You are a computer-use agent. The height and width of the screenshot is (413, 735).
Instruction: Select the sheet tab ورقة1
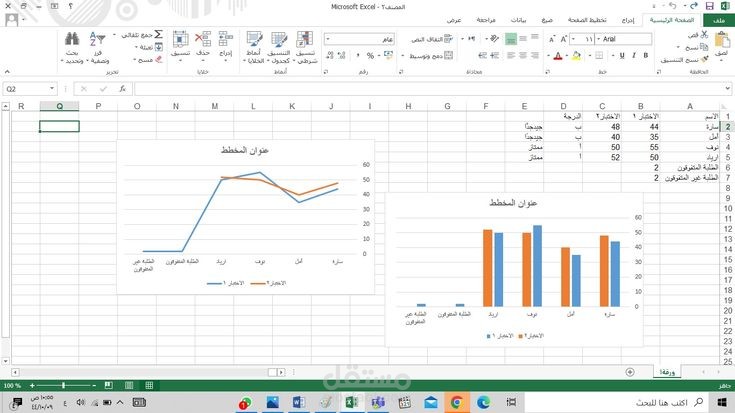coord(667,372)
